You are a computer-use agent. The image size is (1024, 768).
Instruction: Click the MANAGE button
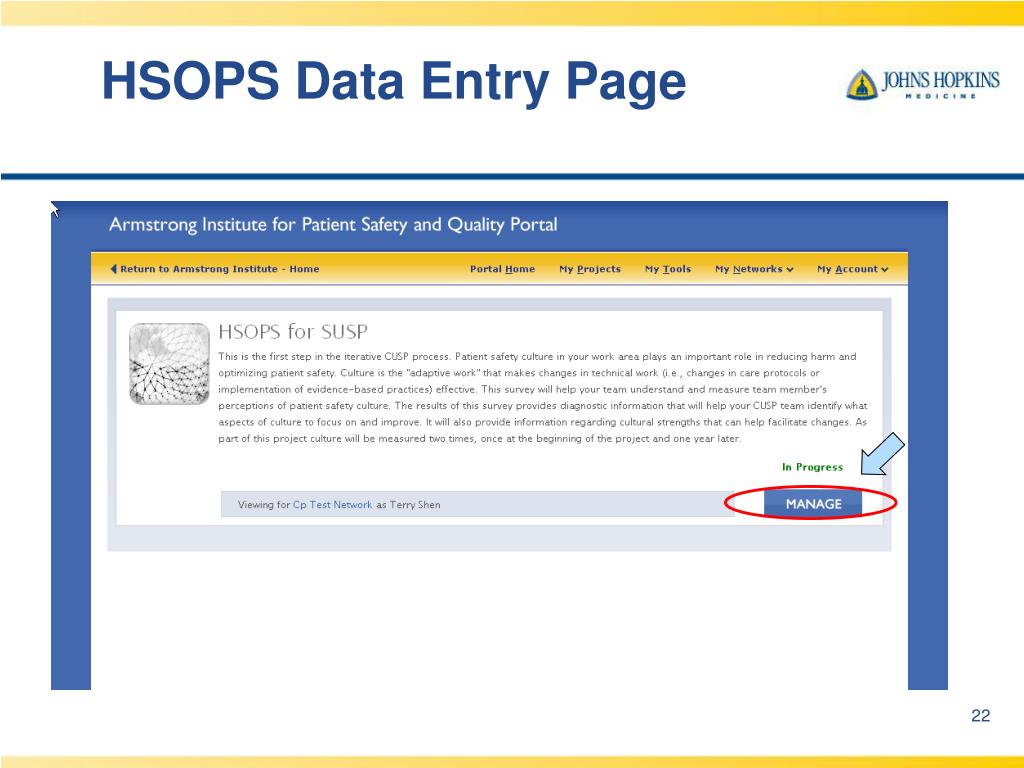click(x=813, y=504)
